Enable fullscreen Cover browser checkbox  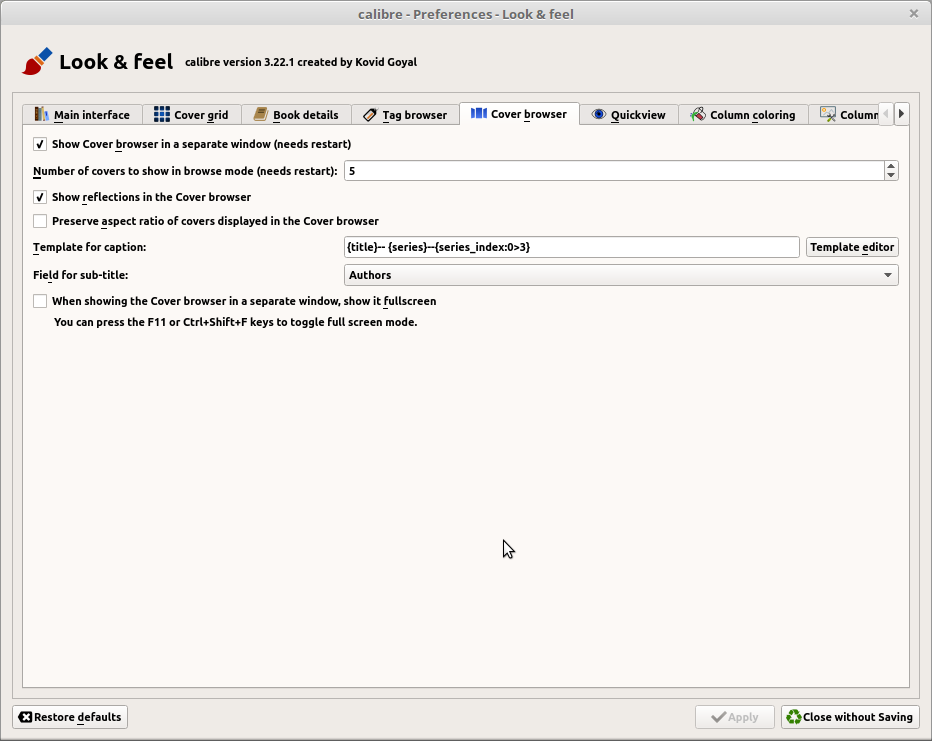tap(40, 301)
